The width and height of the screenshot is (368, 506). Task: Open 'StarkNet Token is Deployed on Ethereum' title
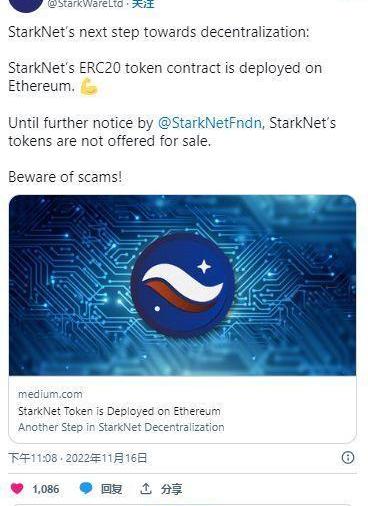pyautogui.click(x=119, y=411)
